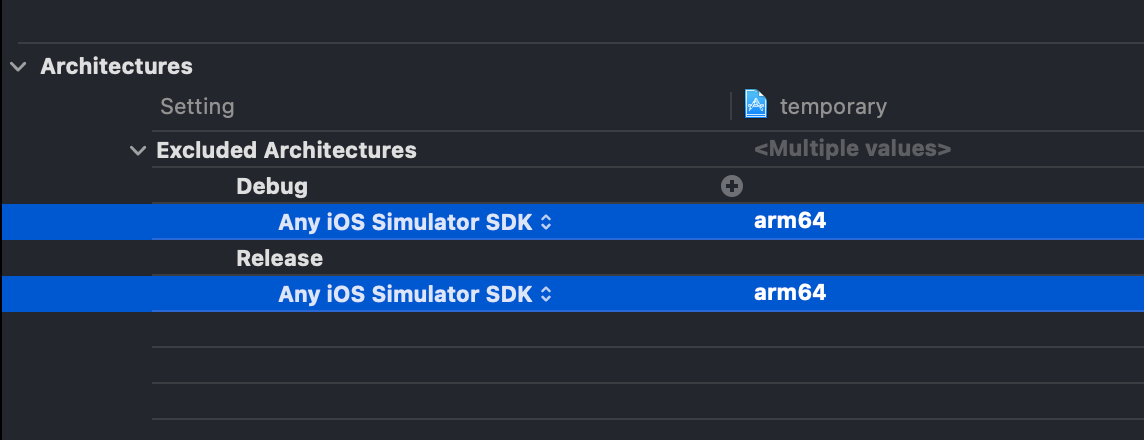Click the plus icon on Debug row
This screenshot has width=1144, height=440.
tap(732, 185)
